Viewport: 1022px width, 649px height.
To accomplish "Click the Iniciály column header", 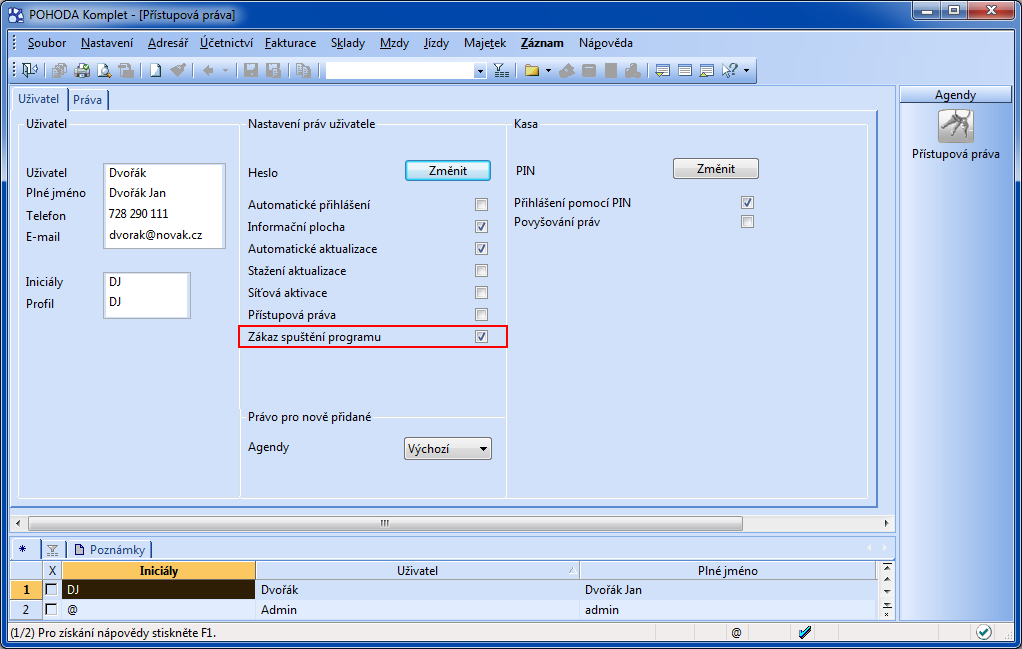I will [x=158, y=571].
